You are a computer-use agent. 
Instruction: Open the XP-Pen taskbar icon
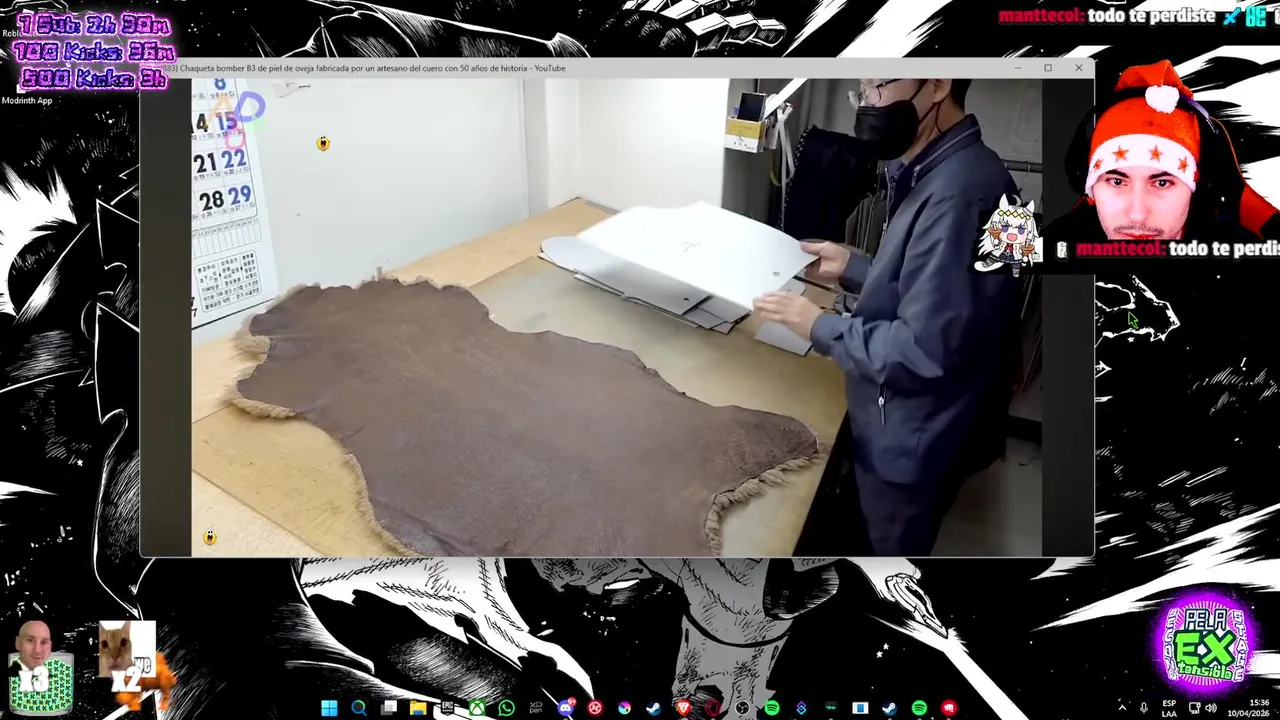tap(535, 708)
